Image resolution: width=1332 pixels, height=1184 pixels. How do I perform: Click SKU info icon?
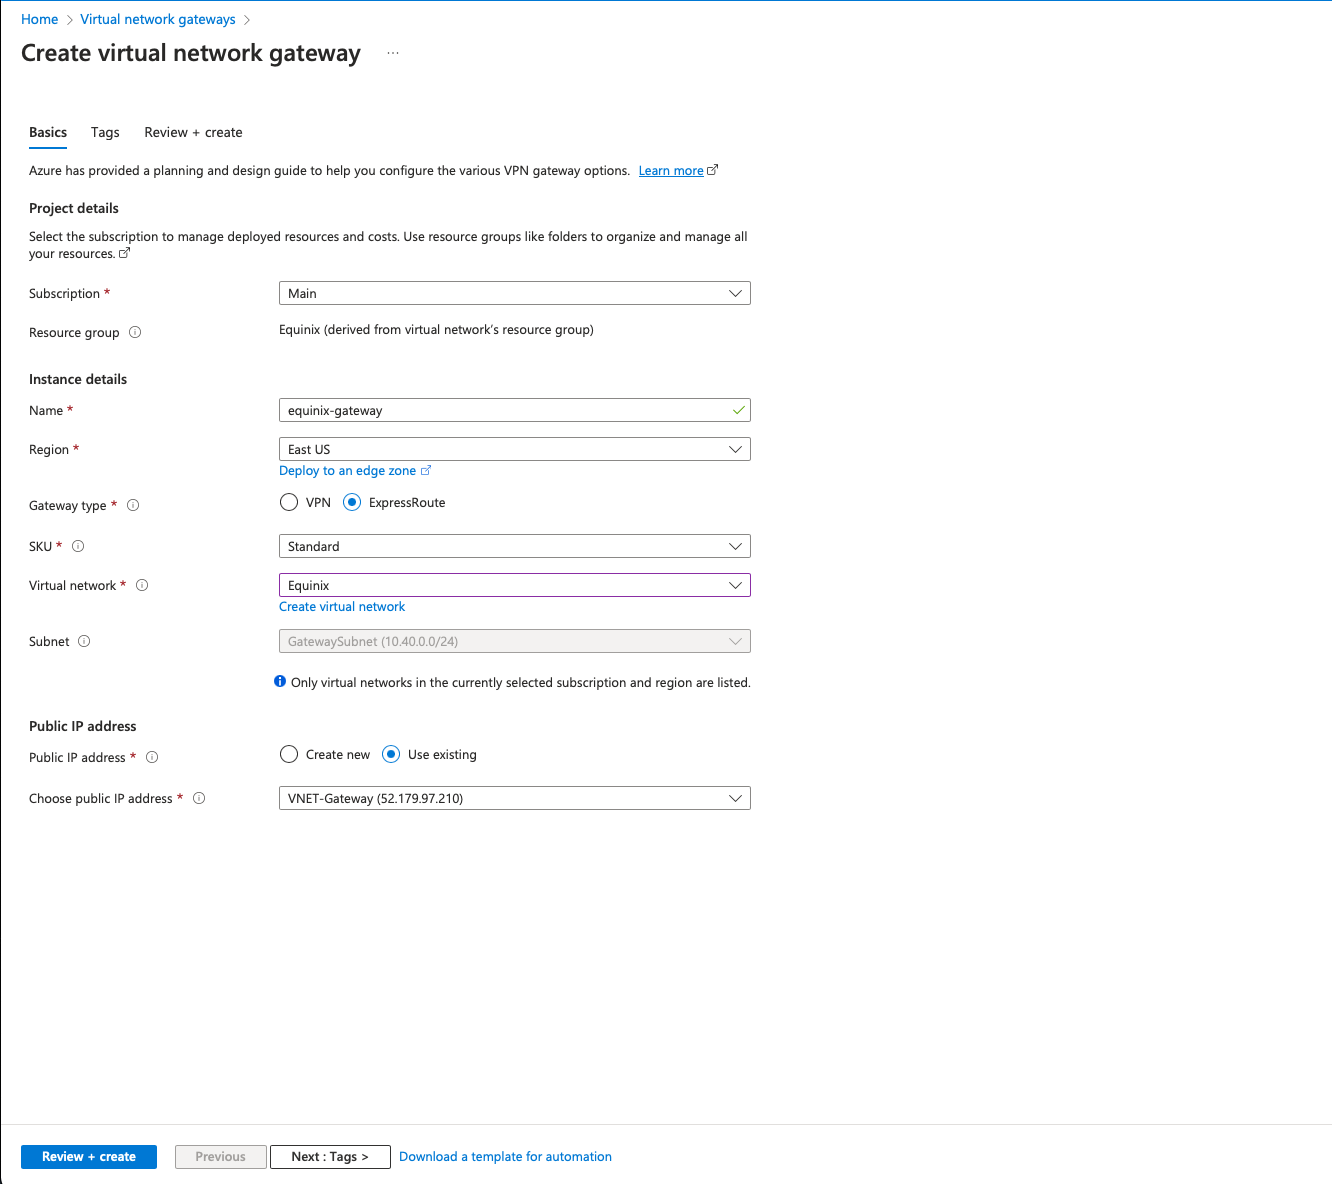click(78, 546)
